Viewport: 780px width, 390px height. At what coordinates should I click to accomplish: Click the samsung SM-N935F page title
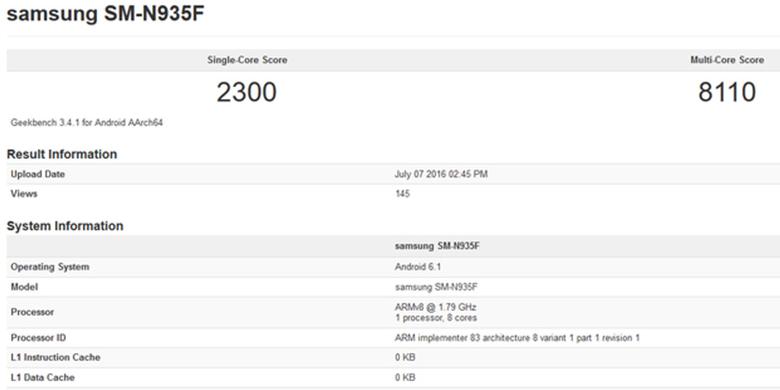pos(105,13)
